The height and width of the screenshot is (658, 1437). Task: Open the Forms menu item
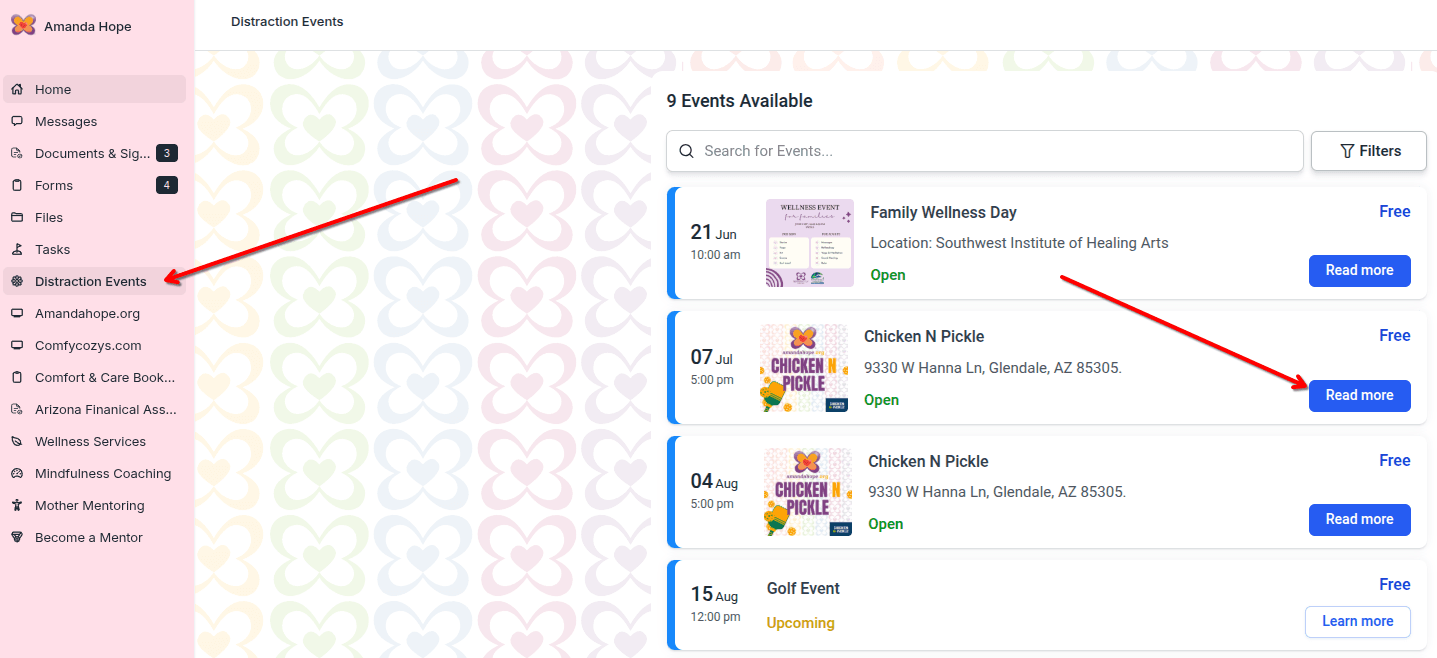(54, 185)
